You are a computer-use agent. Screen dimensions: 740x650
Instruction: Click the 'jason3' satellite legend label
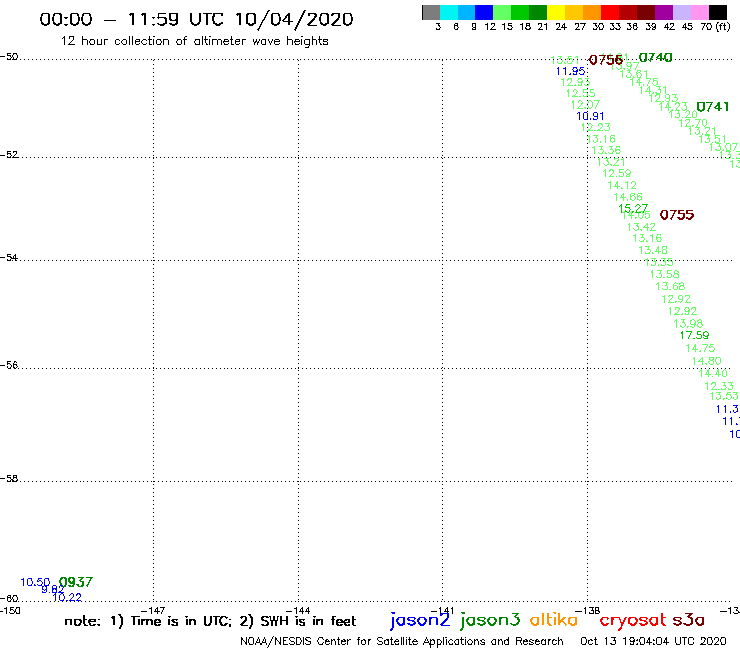pyautogui.click(x=490, y=620)
